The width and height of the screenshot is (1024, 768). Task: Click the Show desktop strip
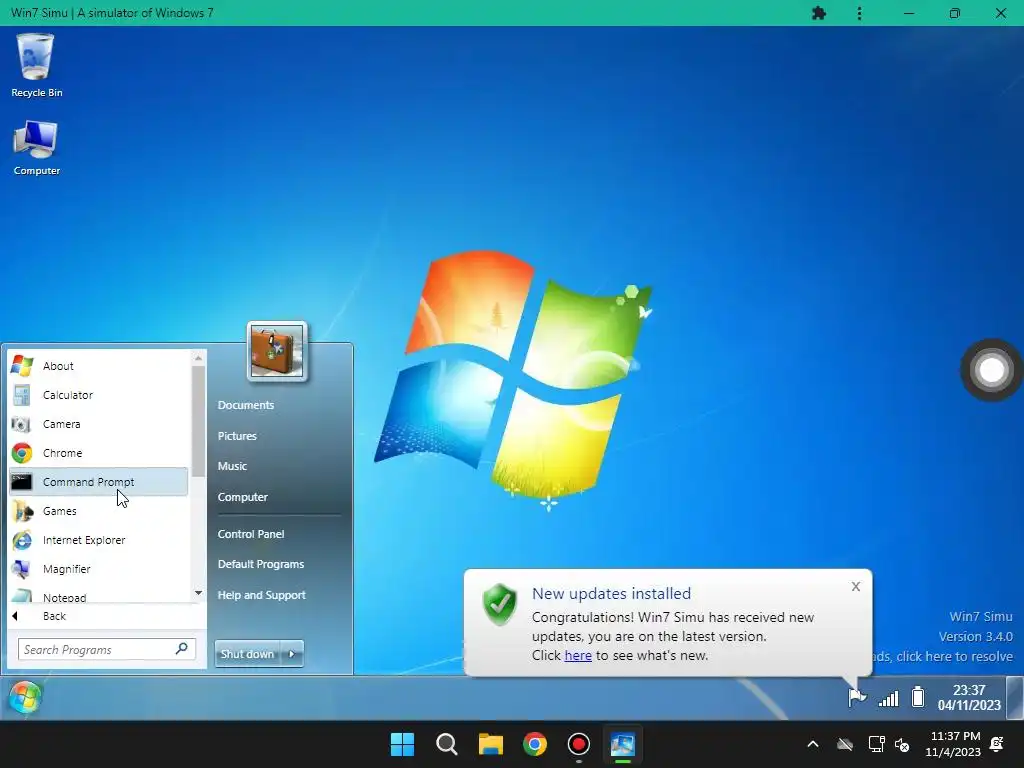[1015, 697]
